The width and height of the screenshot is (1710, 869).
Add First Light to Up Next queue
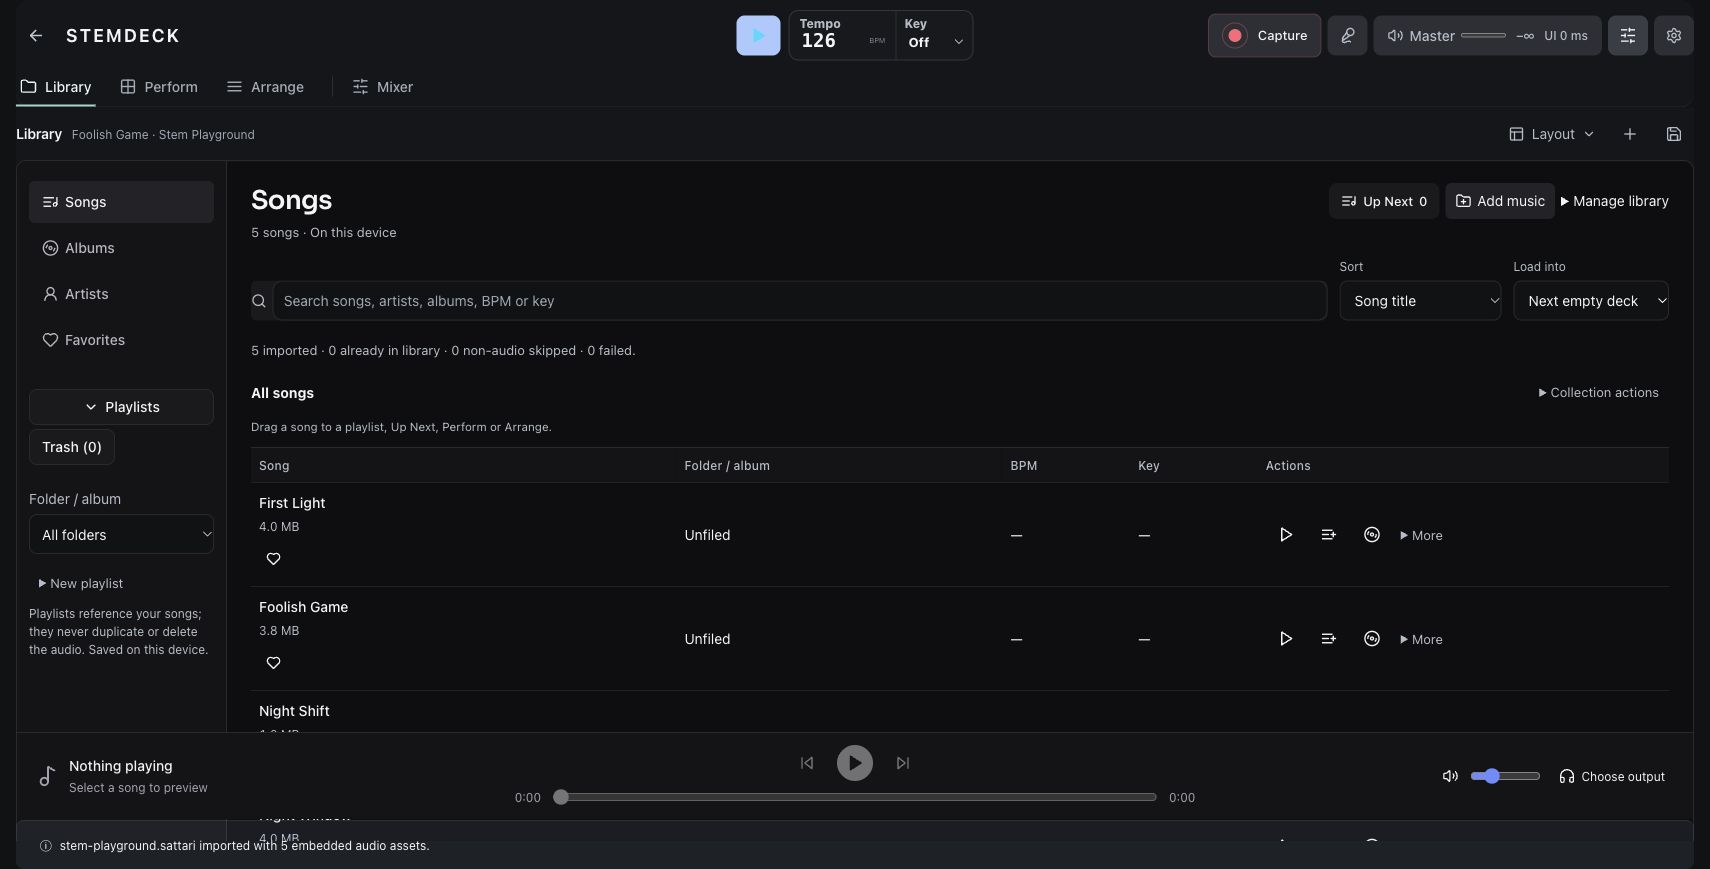pyautogui.click(x=1328, y=535)
